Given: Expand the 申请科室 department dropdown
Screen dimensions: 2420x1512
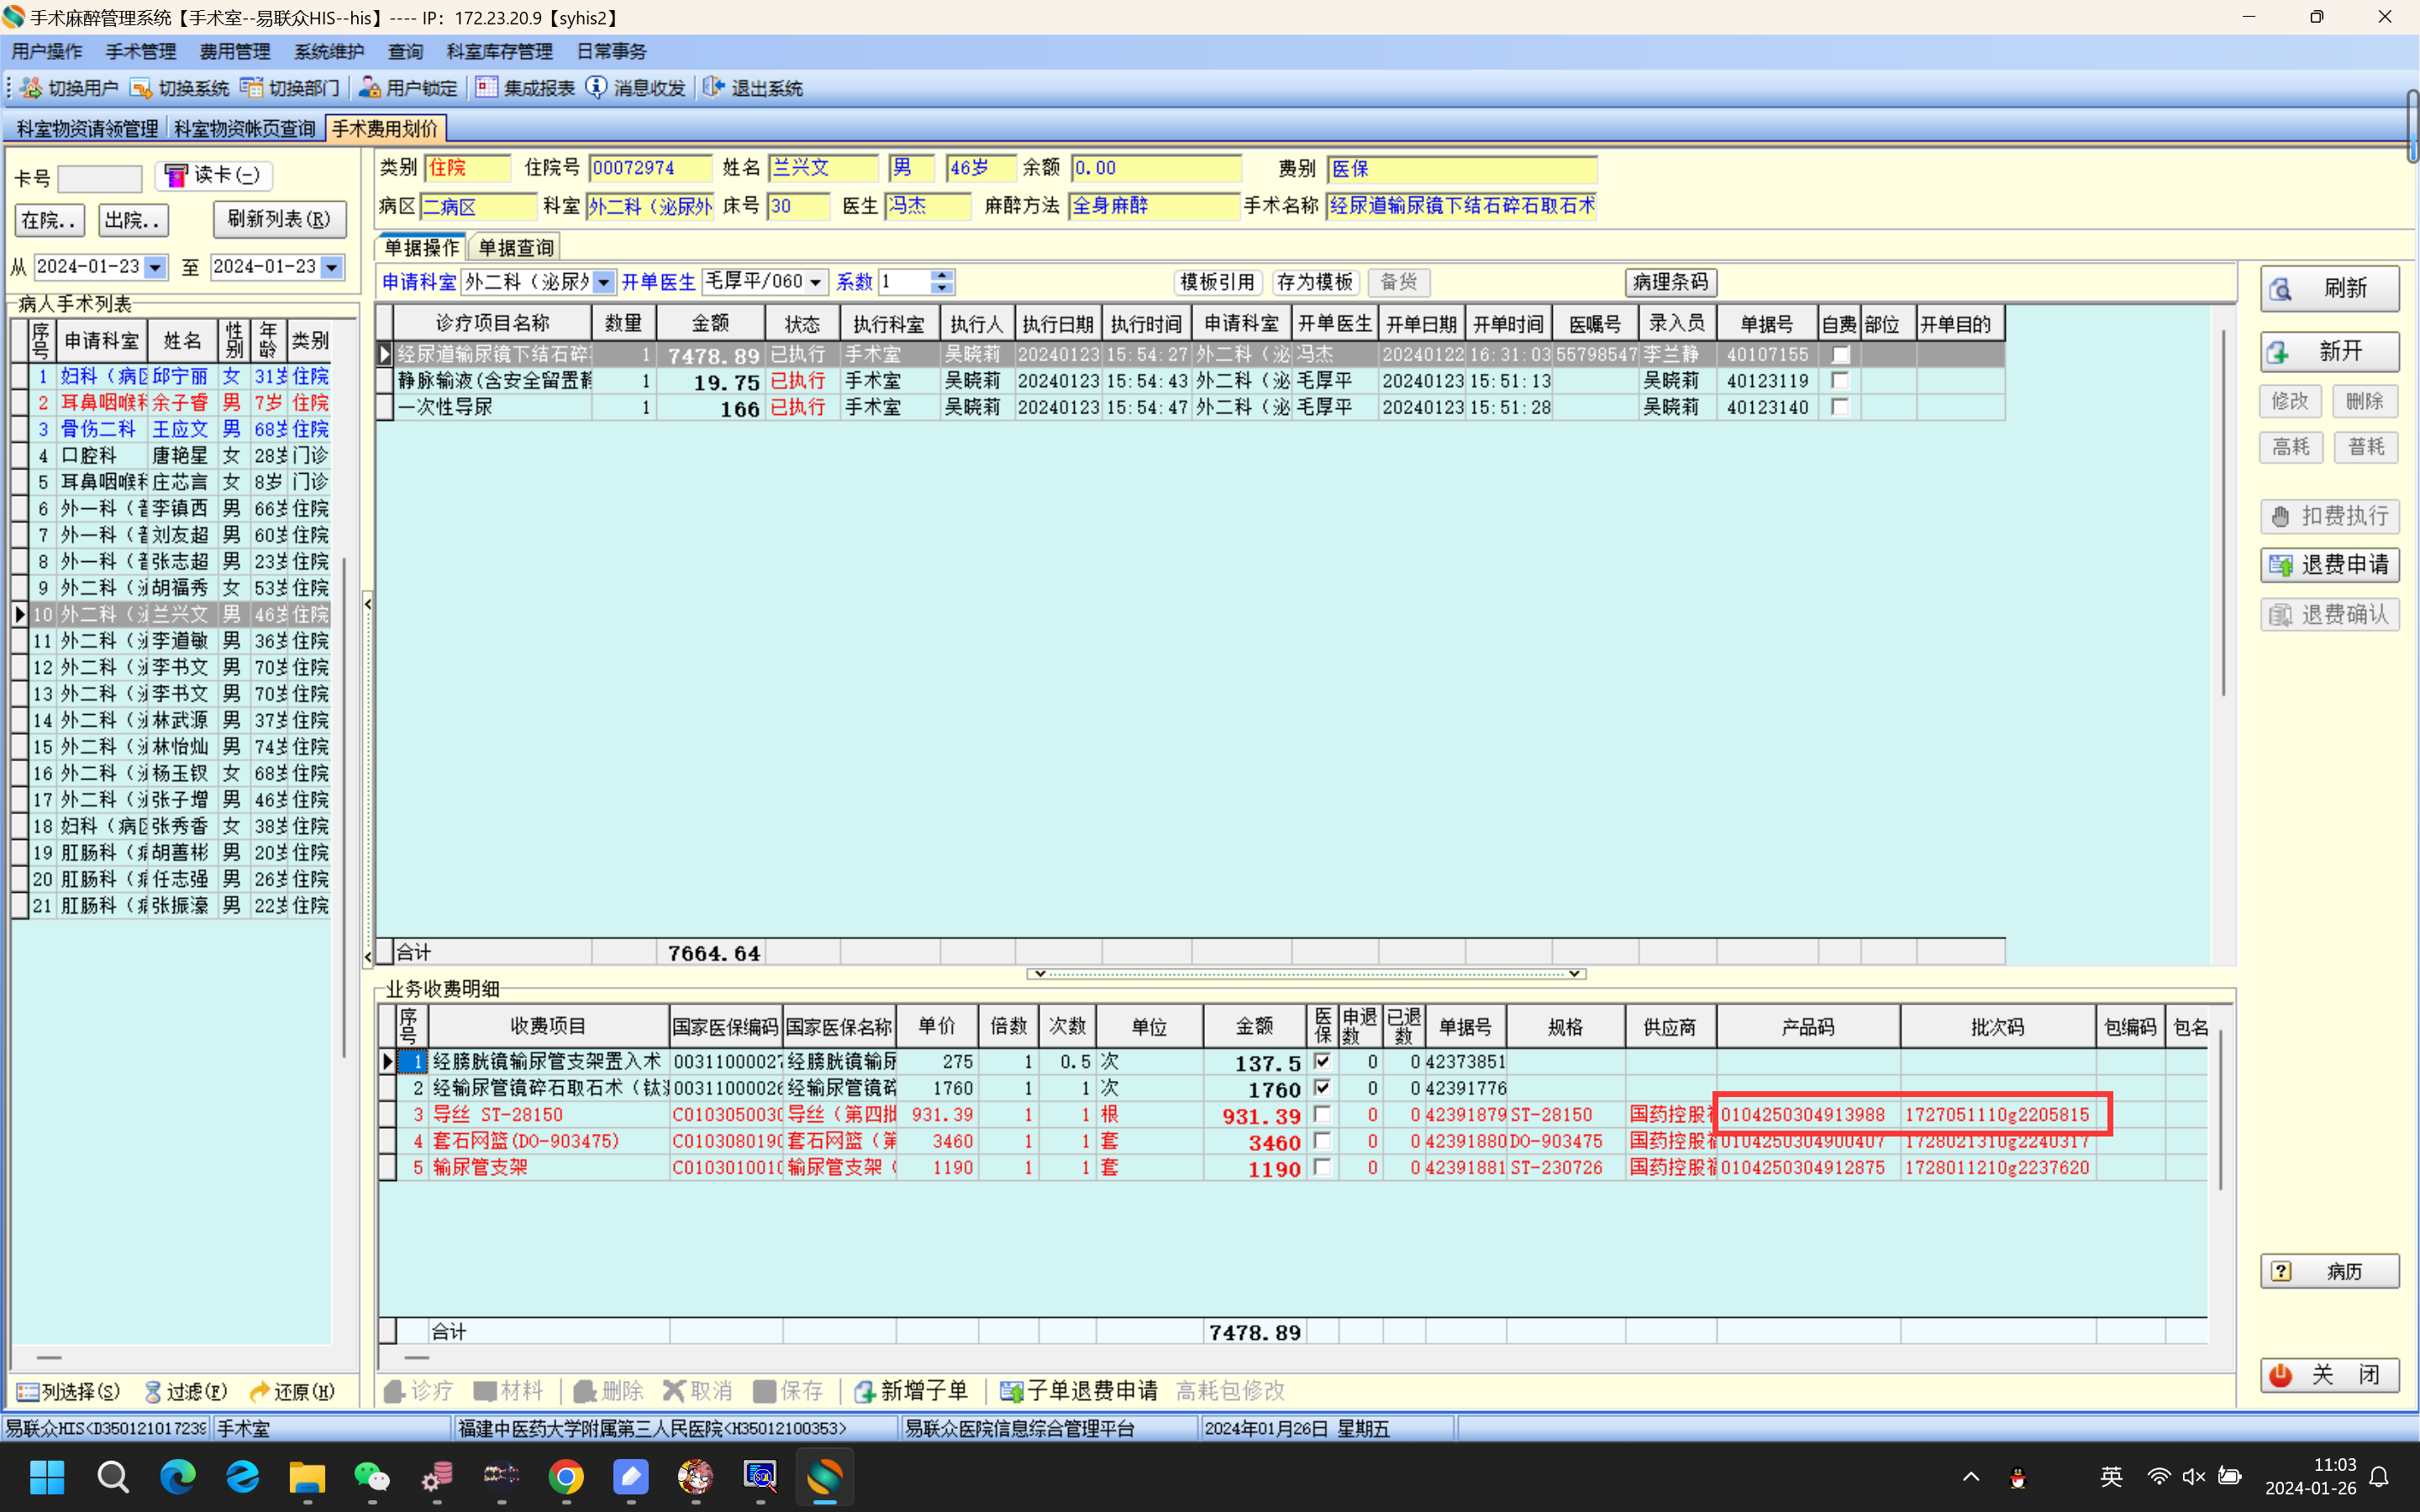Looking at the screenshot, I should point(604,283).
